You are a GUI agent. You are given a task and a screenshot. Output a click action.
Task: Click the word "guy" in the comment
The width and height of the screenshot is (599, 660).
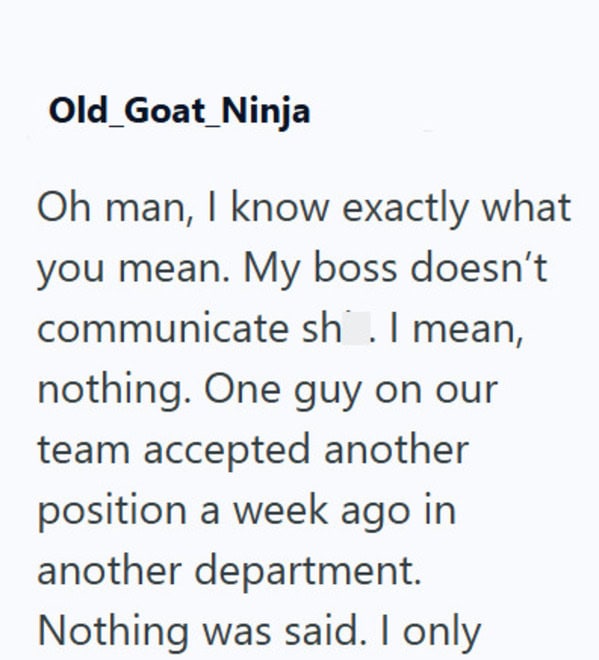pos(327,392)
